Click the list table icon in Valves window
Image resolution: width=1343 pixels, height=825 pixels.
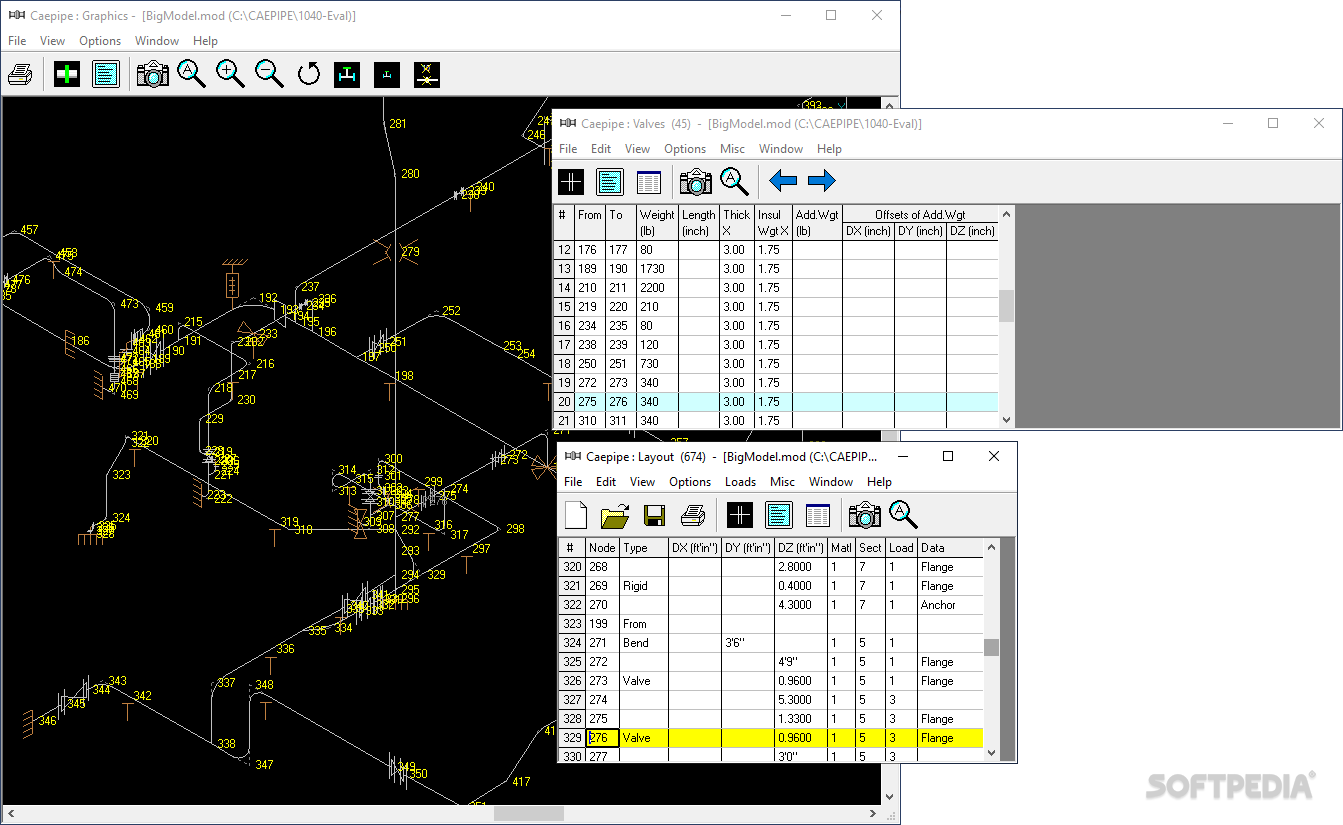[x=649, y=181]
